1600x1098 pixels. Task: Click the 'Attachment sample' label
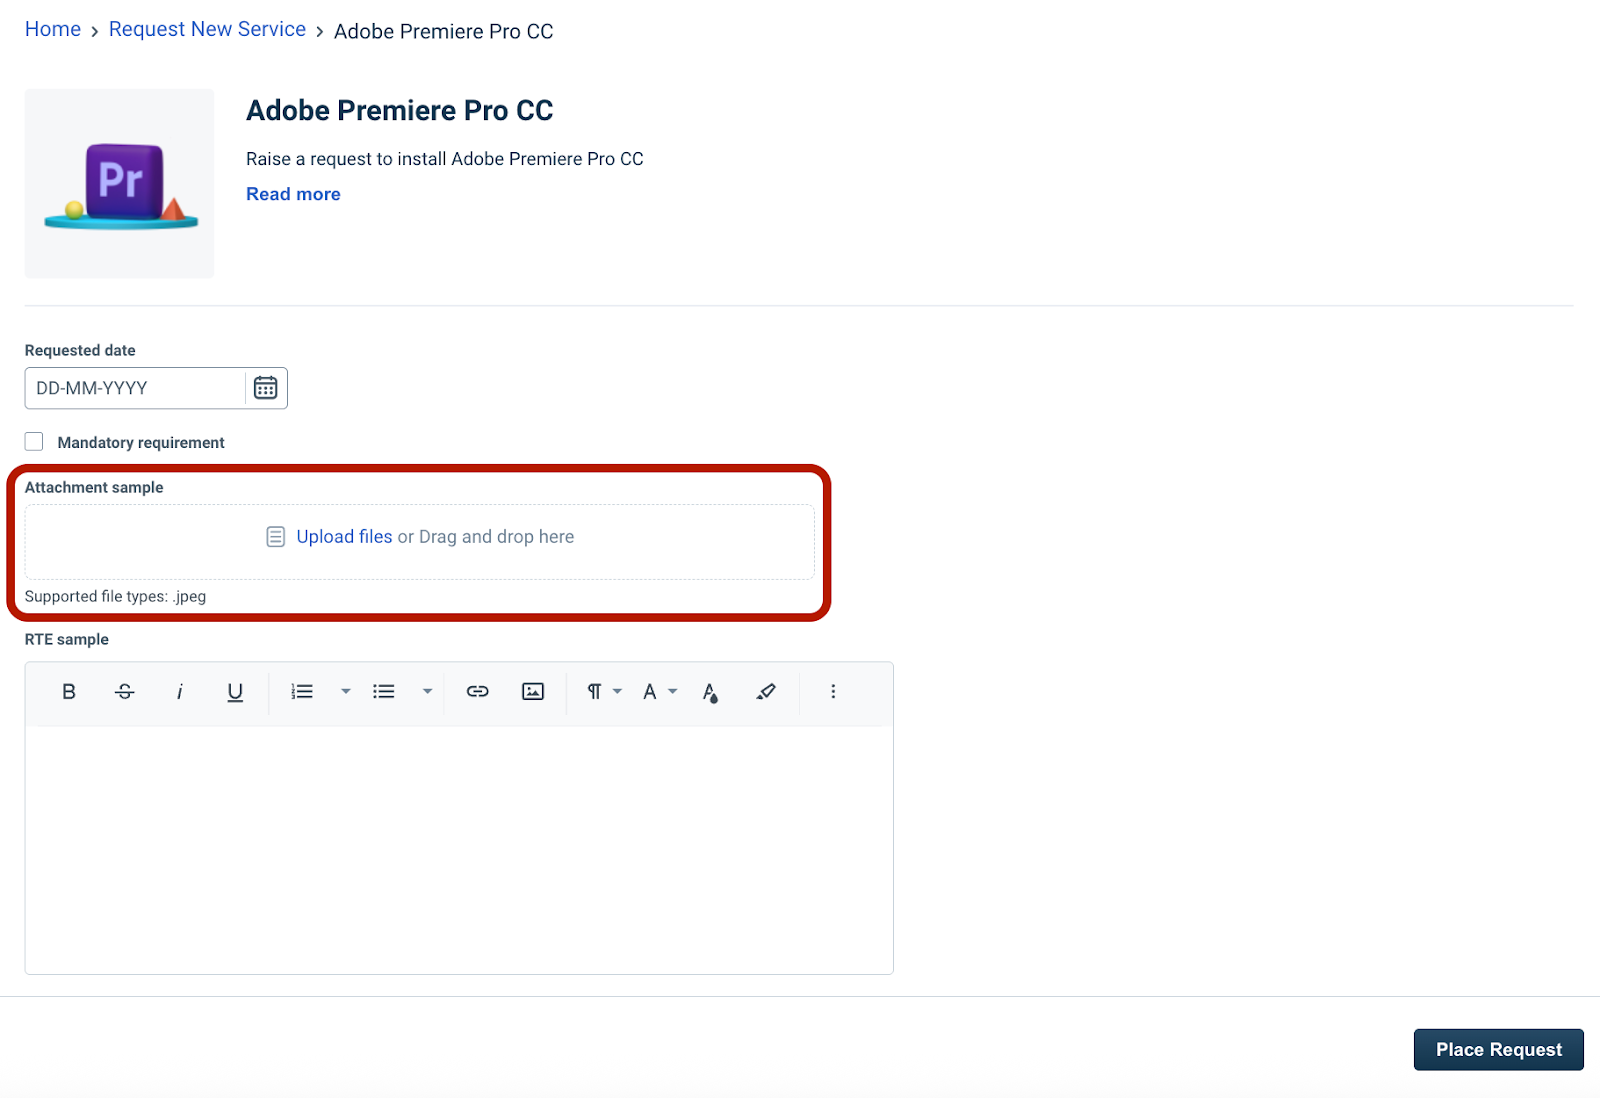click(94, 487)
